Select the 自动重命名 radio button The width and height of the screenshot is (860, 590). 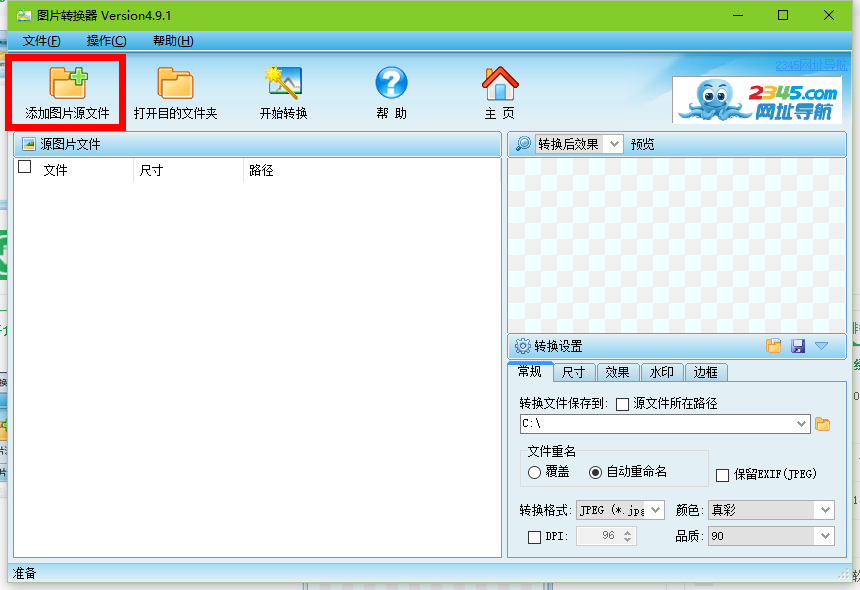pyautogui.click(x=595, y=472)
